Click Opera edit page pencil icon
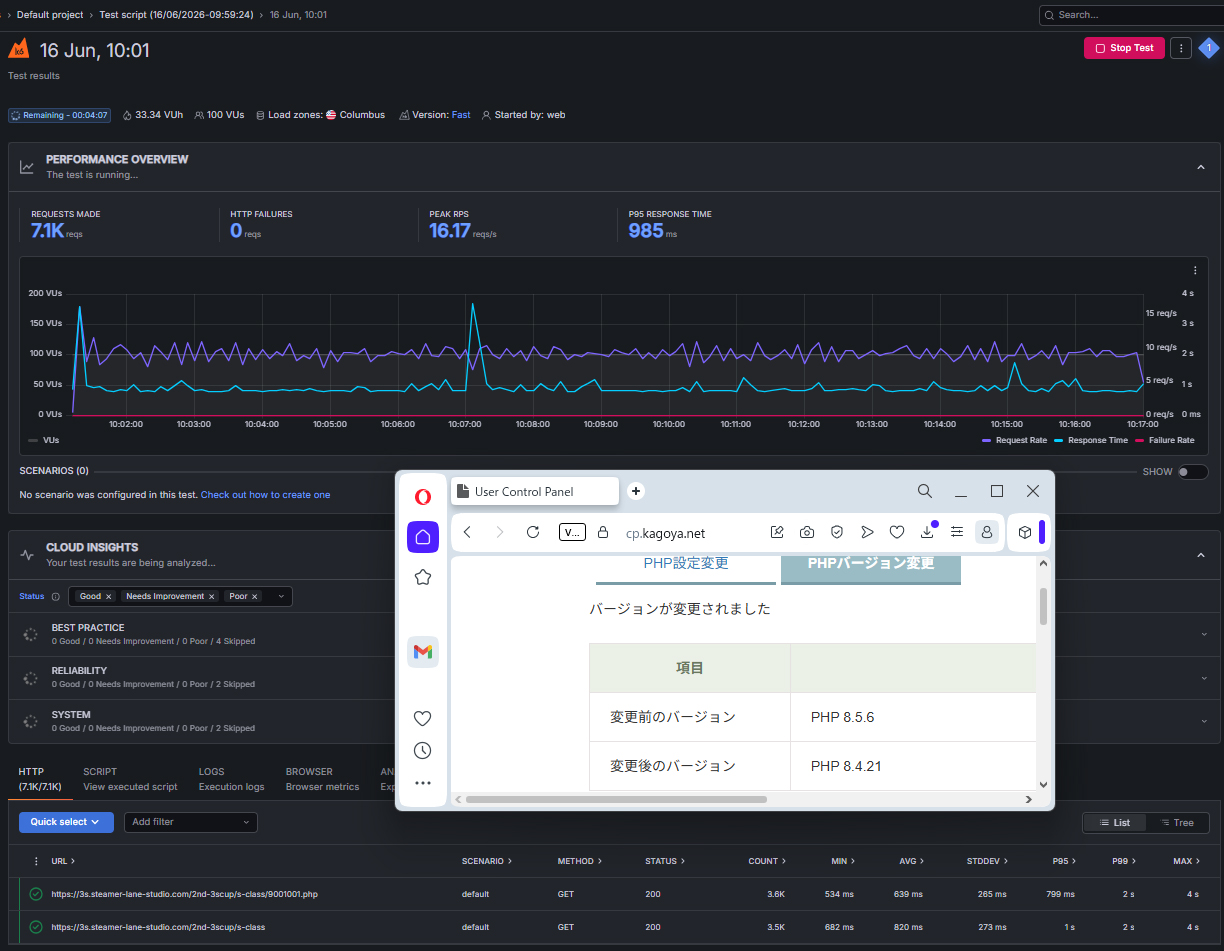This screenshot has height=951, width=1224. 777,532
